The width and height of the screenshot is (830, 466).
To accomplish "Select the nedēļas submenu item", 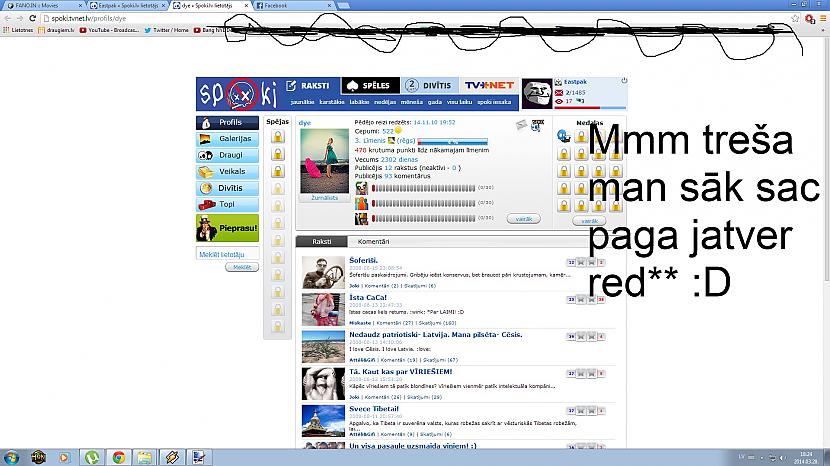I will [385, 102].
